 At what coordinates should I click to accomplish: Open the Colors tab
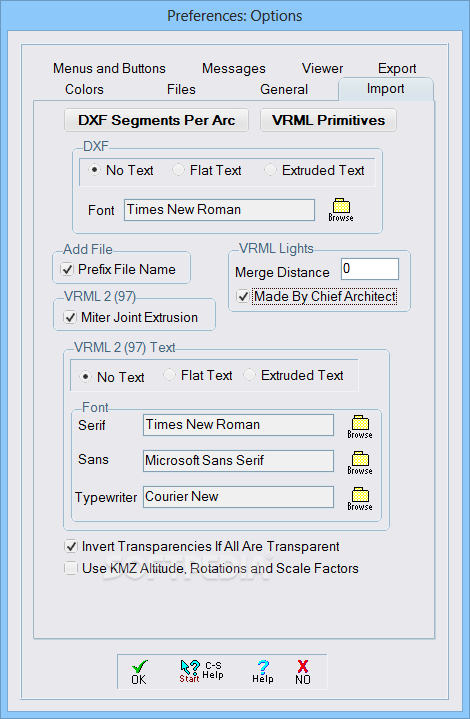click(x=84, y=89)
